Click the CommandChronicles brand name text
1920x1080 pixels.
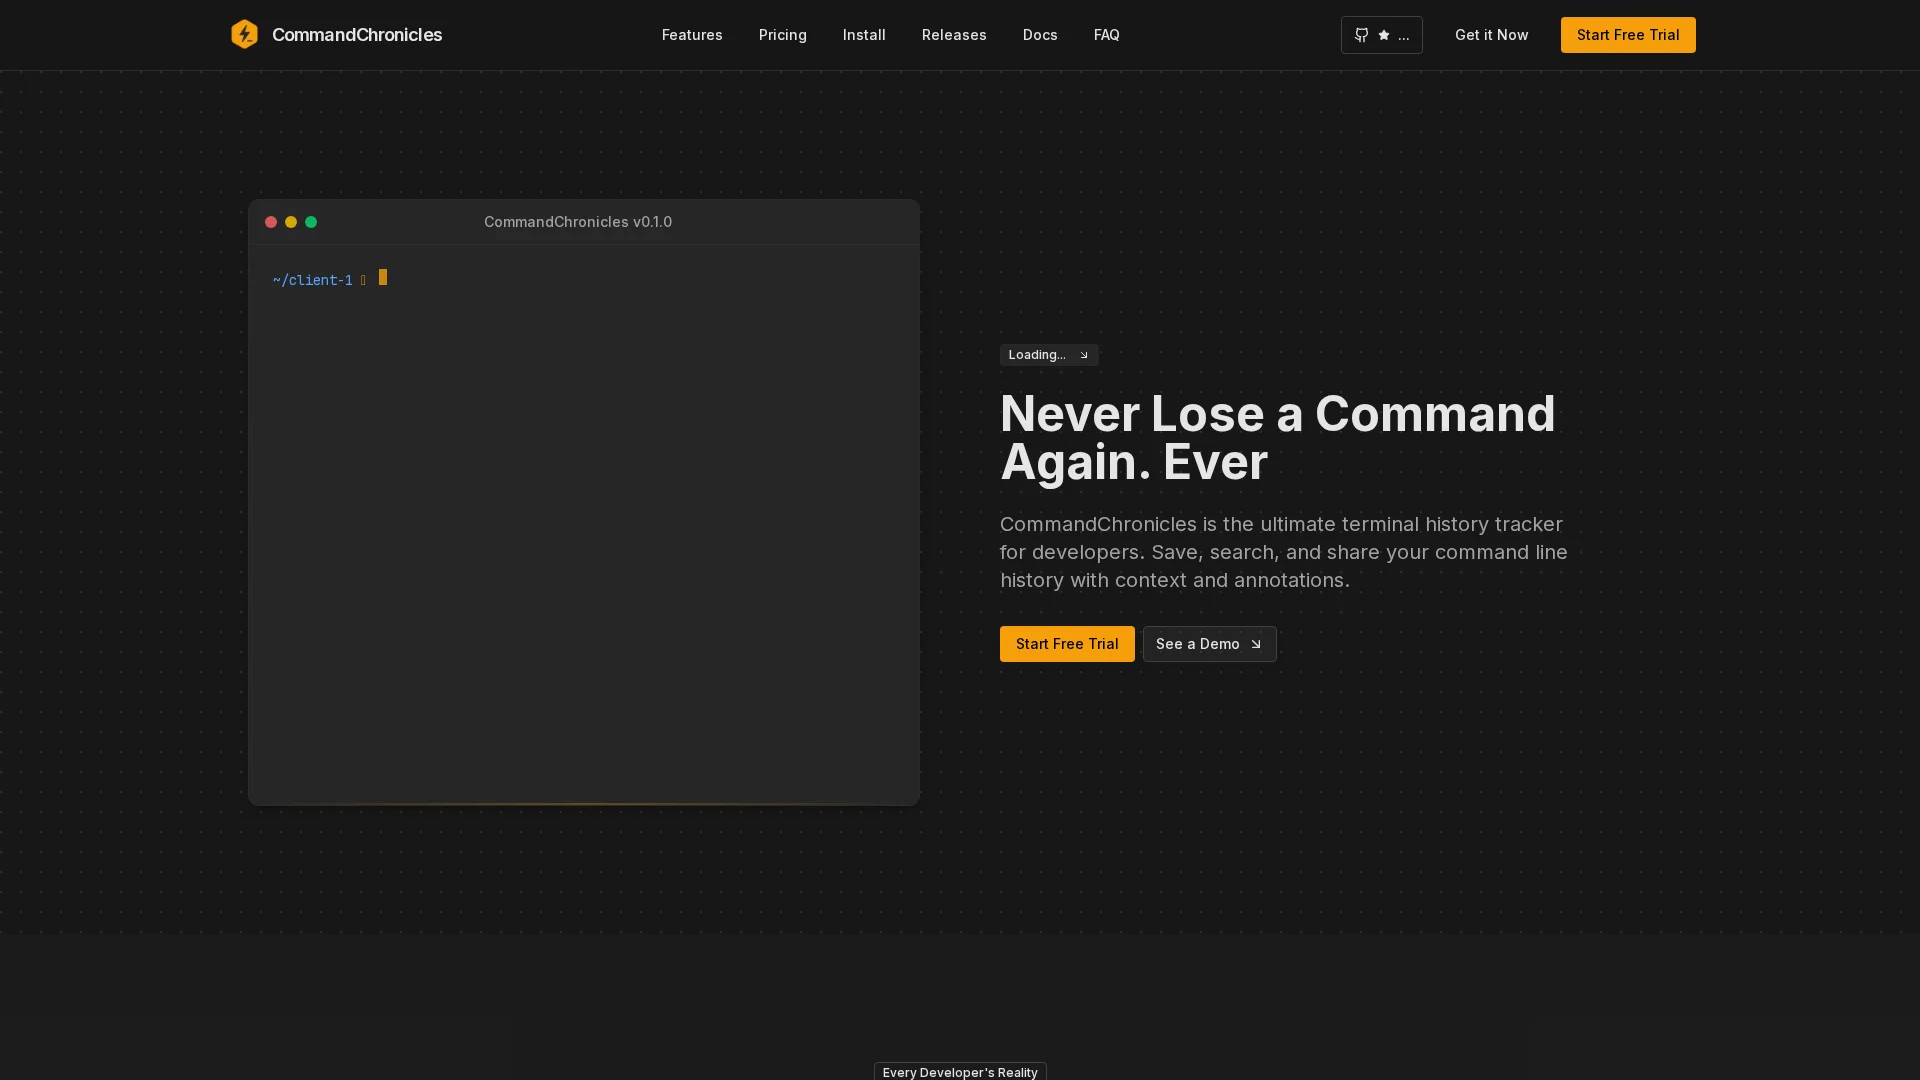(357, 35)
